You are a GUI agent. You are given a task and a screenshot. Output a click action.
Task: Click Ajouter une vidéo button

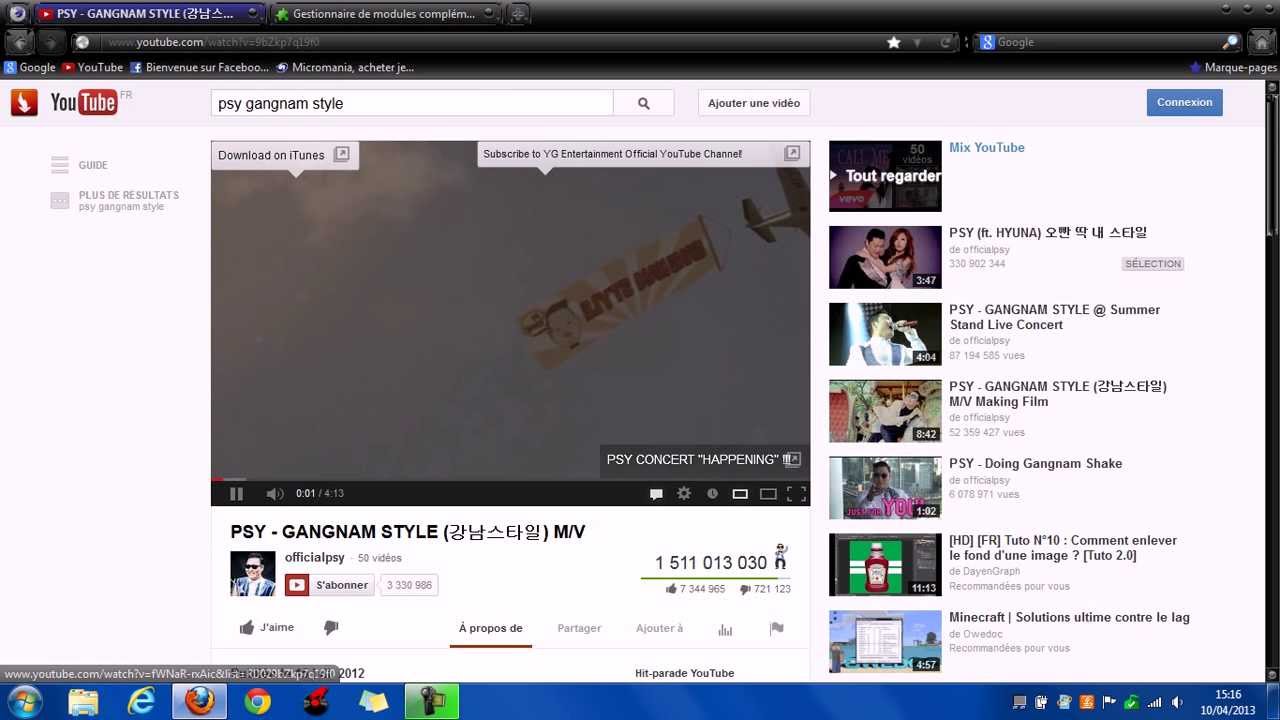[754, 103]
